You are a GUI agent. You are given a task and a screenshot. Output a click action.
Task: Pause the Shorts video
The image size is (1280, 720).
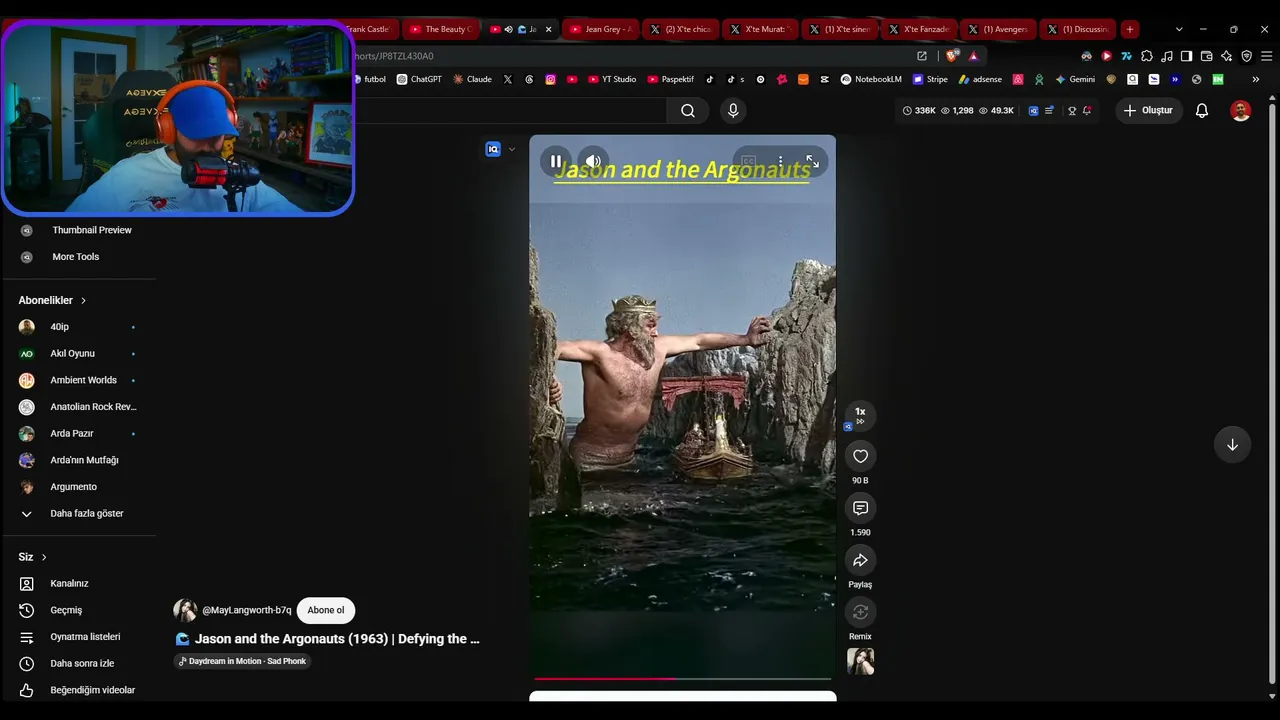pos(556,161)
